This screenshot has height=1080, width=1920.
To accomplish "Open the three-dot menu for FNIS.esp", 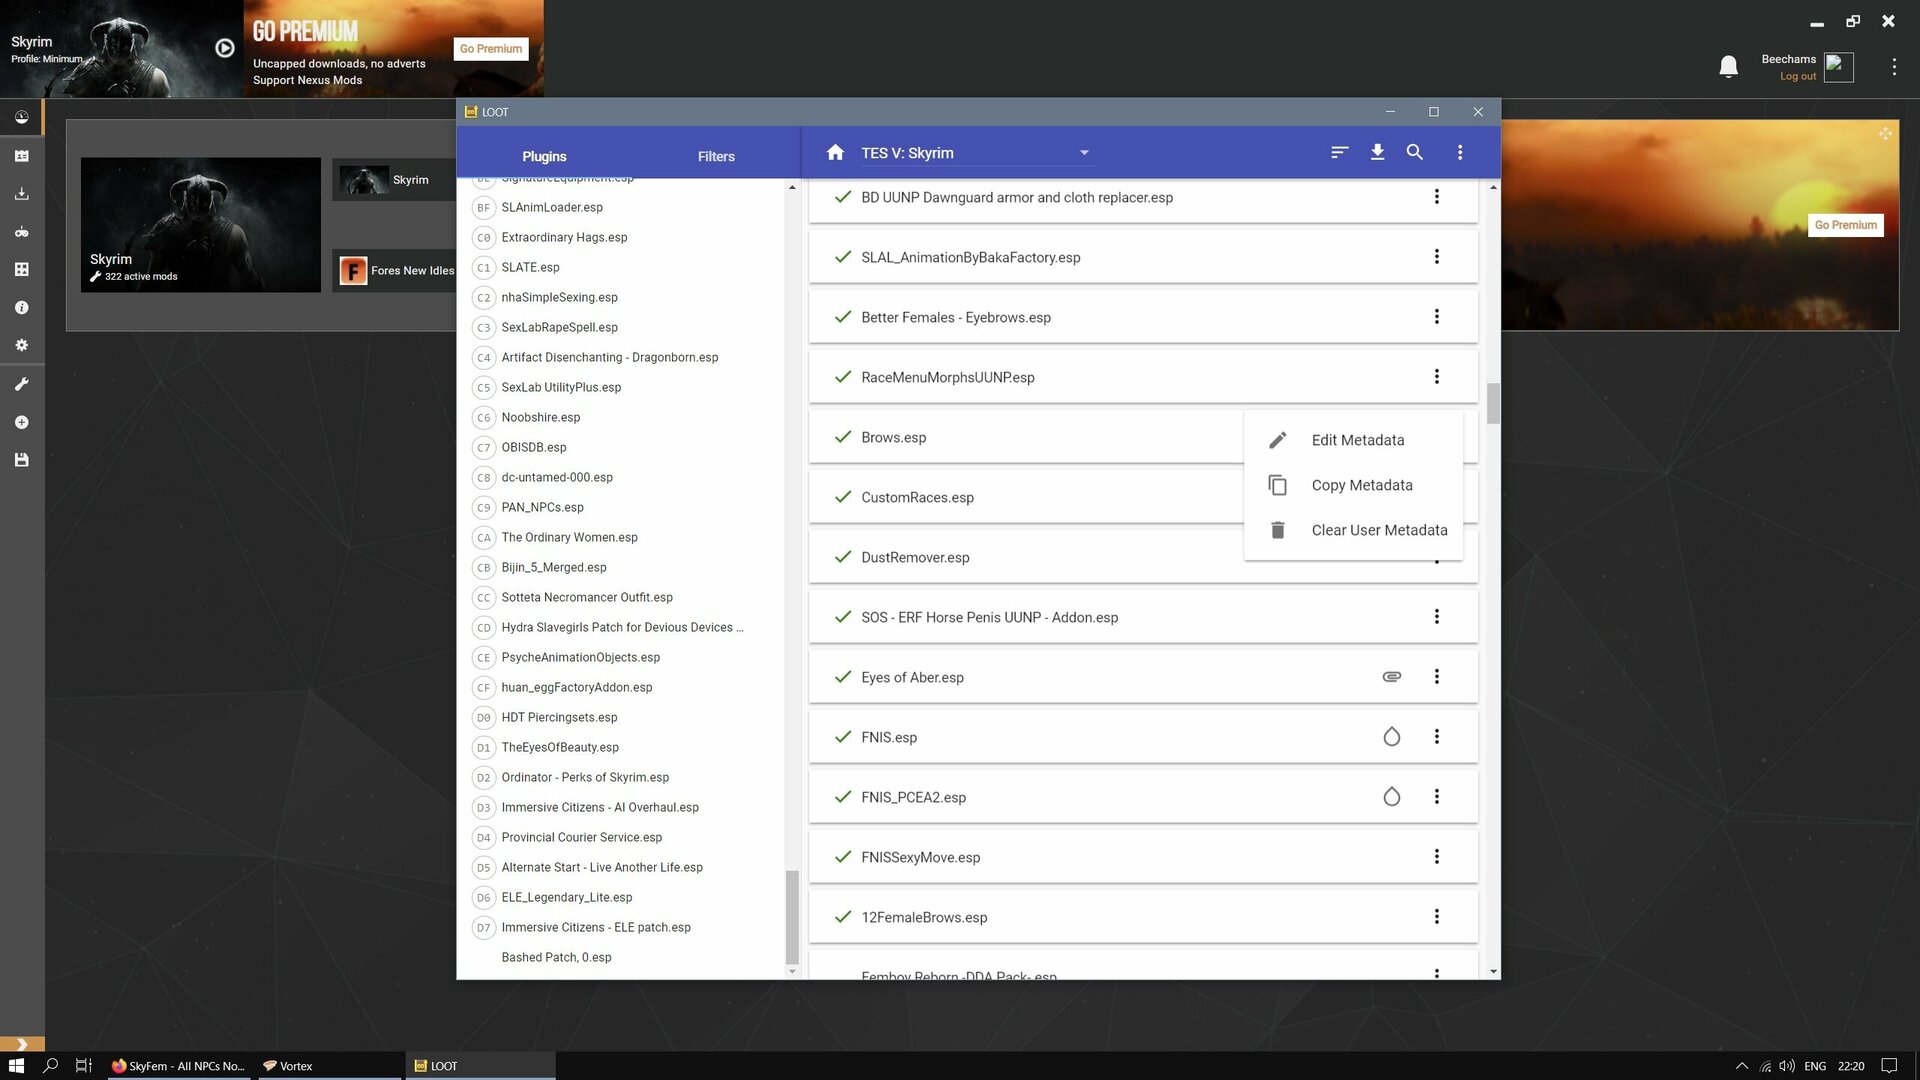I will click(1436, 737).
